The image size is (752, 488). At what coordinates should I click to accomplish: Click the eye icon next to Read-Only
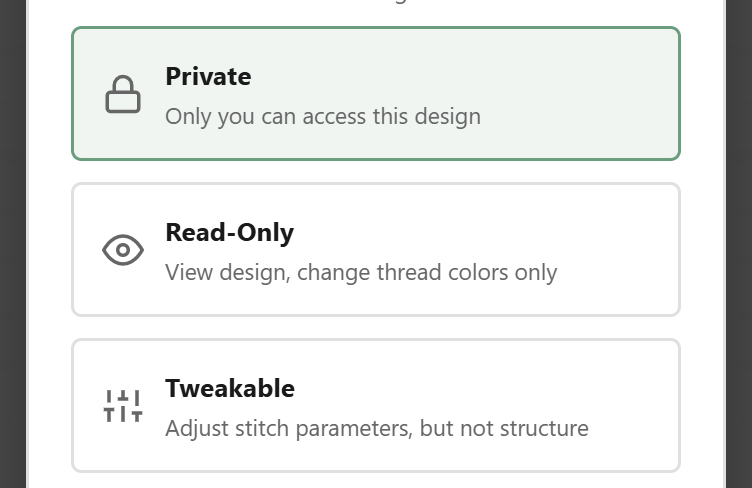(x=123, y=250)
